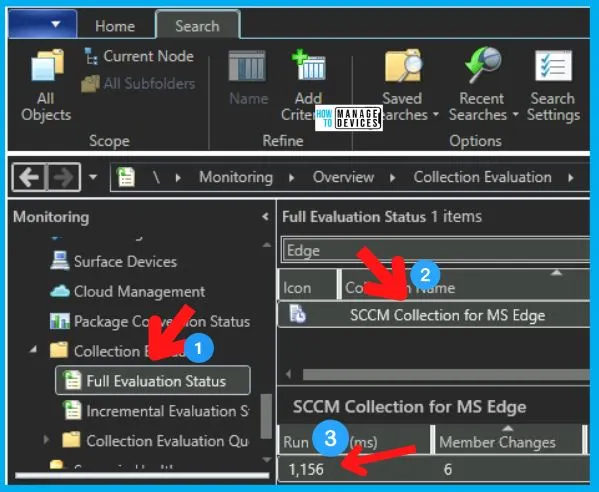Collapse the Monitoring navigation pane arrow
Viewport: 599px width, 492px height.
coord(266,217)
